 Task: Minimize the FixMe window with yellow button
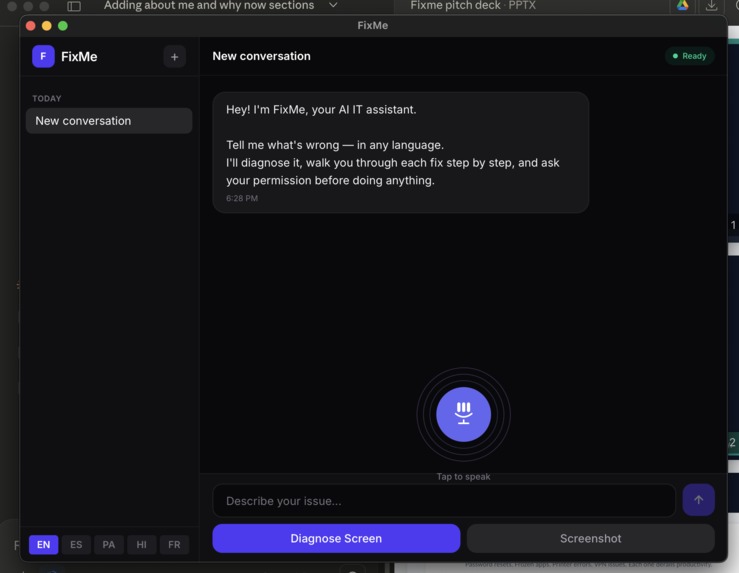(x=47, y=25)
